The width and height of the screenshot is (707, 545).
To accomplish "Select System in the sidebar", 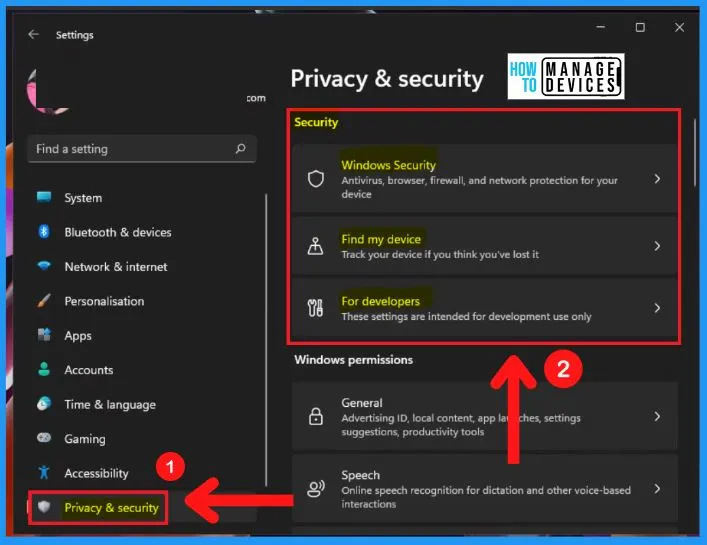I will point(83,198).
